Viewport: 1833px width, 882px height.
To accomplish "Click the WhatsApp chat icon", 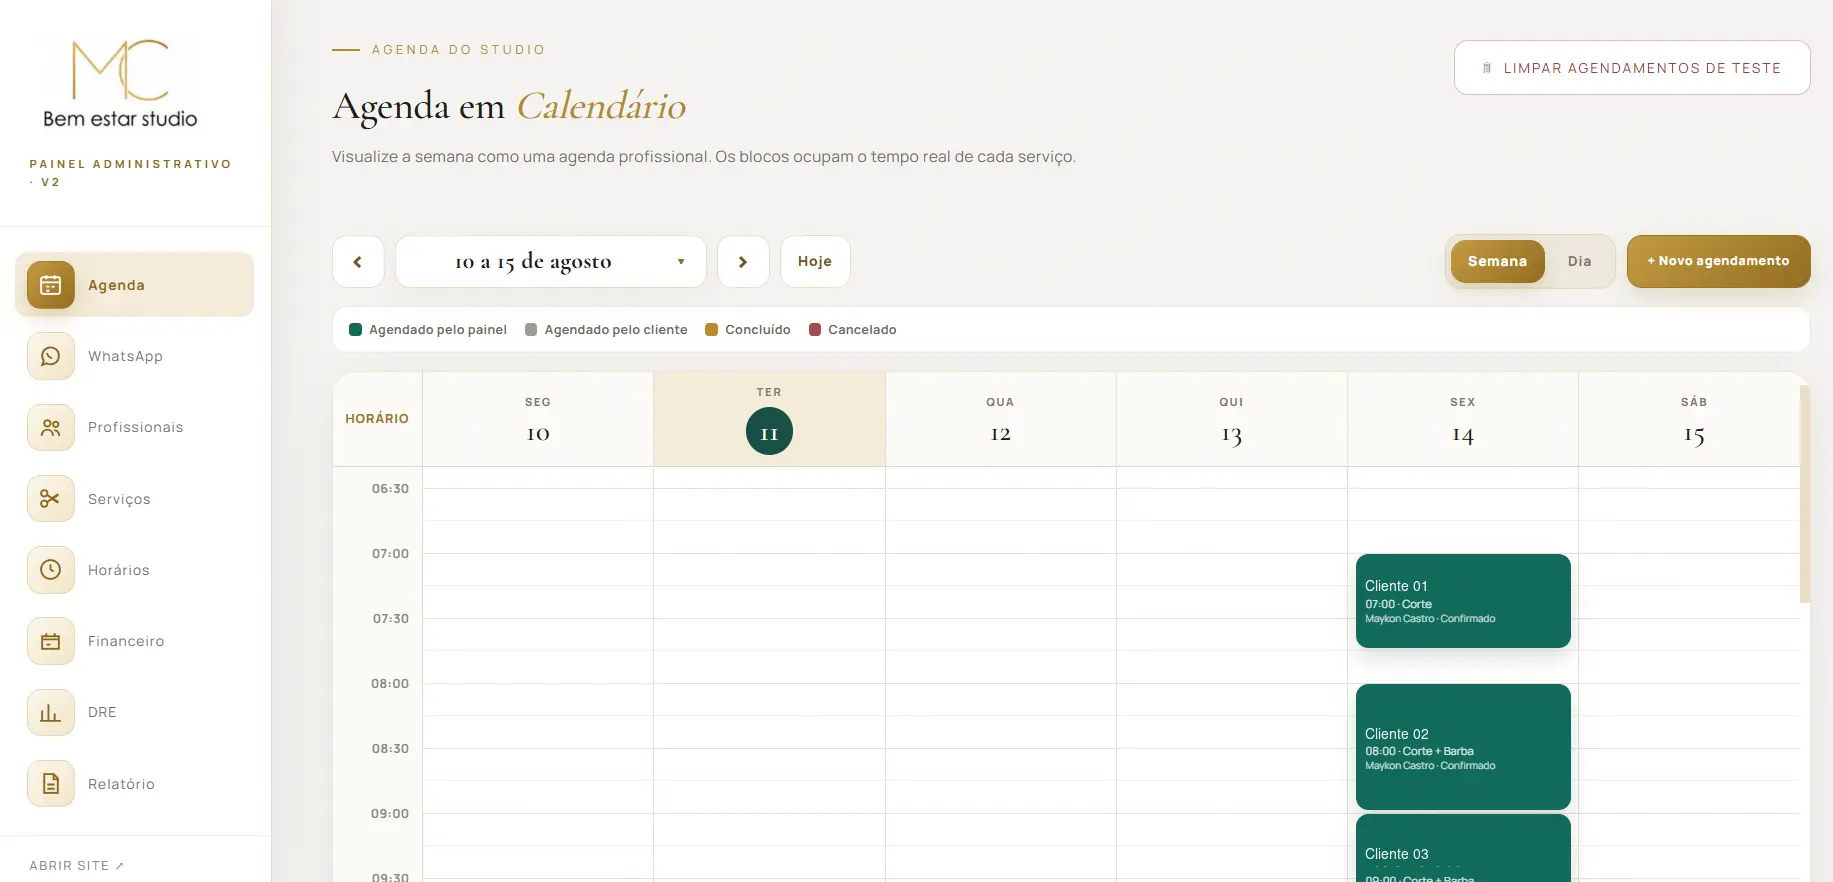I will click(x=51, y=356).
